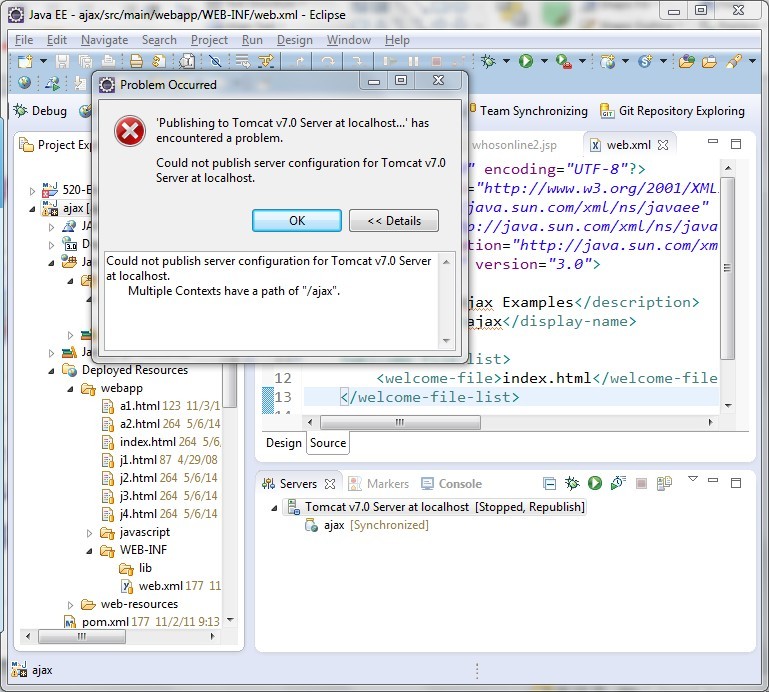Image resolution: width=769 pixels, height=692 pixels.
Task: Expand the web-resources folder
Action: (72, 604)
